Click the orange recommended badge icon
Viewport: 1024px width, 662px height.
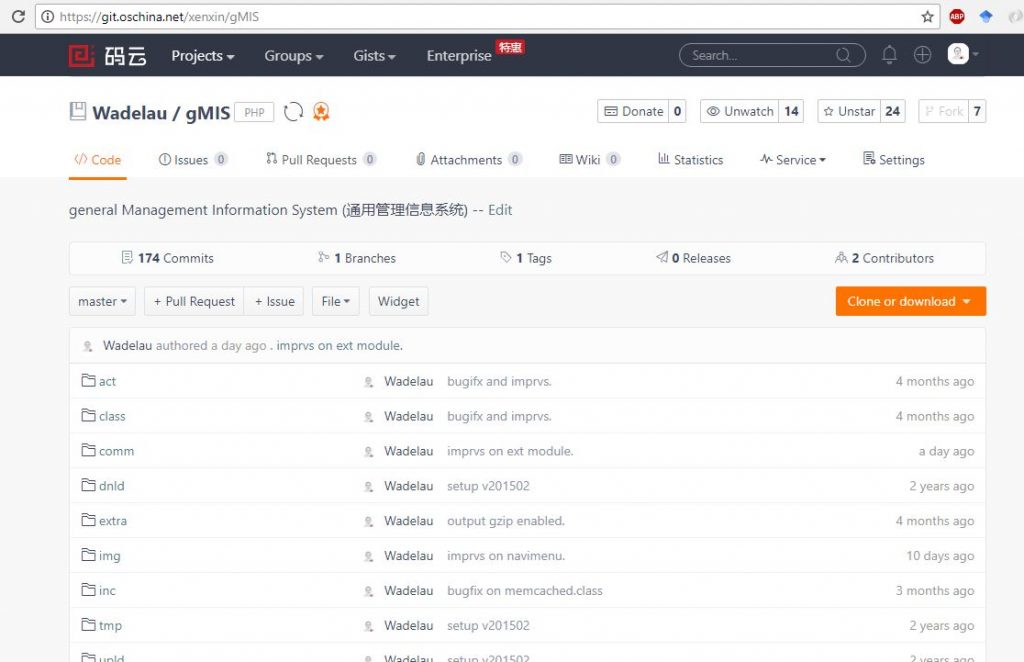tap(321, 112)
